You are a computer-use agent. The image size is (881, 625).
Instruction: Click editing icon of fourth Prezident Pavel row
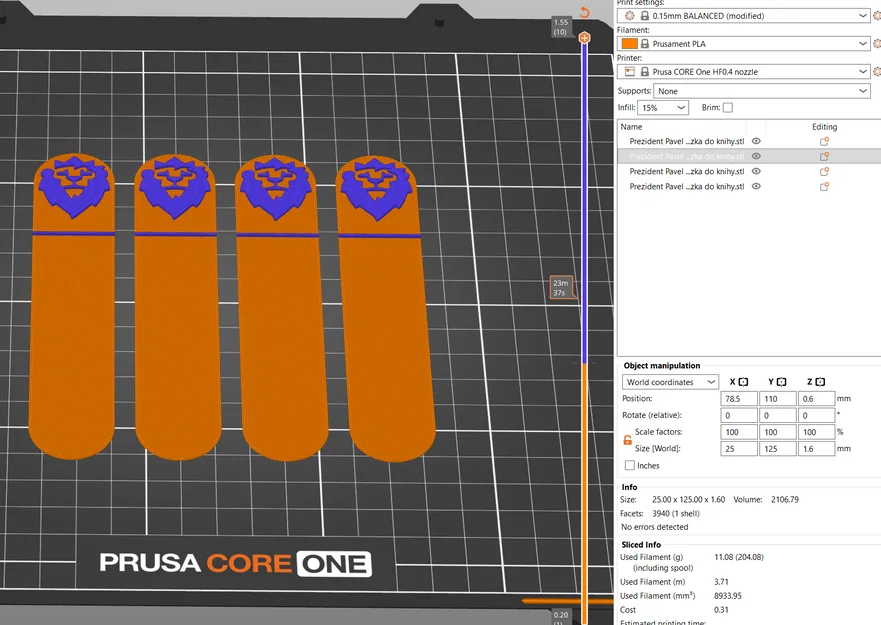pyautogui.click(x=824, y=187)
